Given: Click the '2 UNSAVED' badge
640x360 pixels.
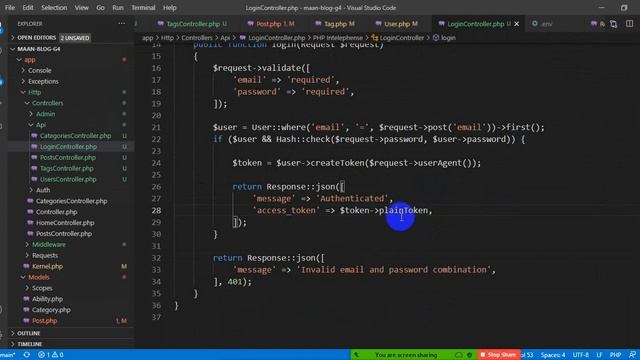Looking at the screenshot, I should 75,38.
